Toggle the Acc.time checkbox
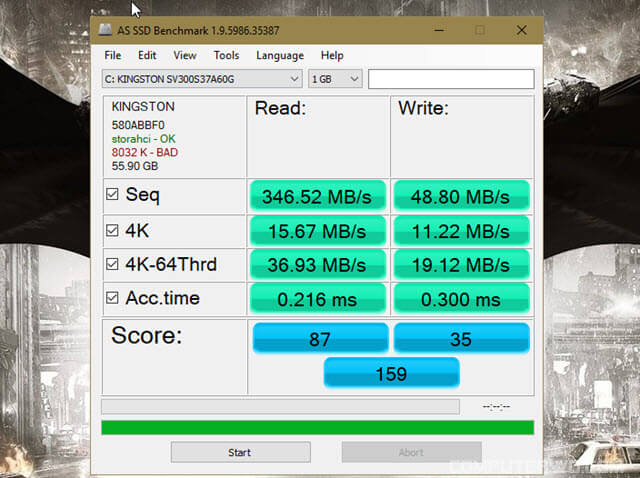The height and width of the screenshot is (478, 640). [x=113, y=298]
